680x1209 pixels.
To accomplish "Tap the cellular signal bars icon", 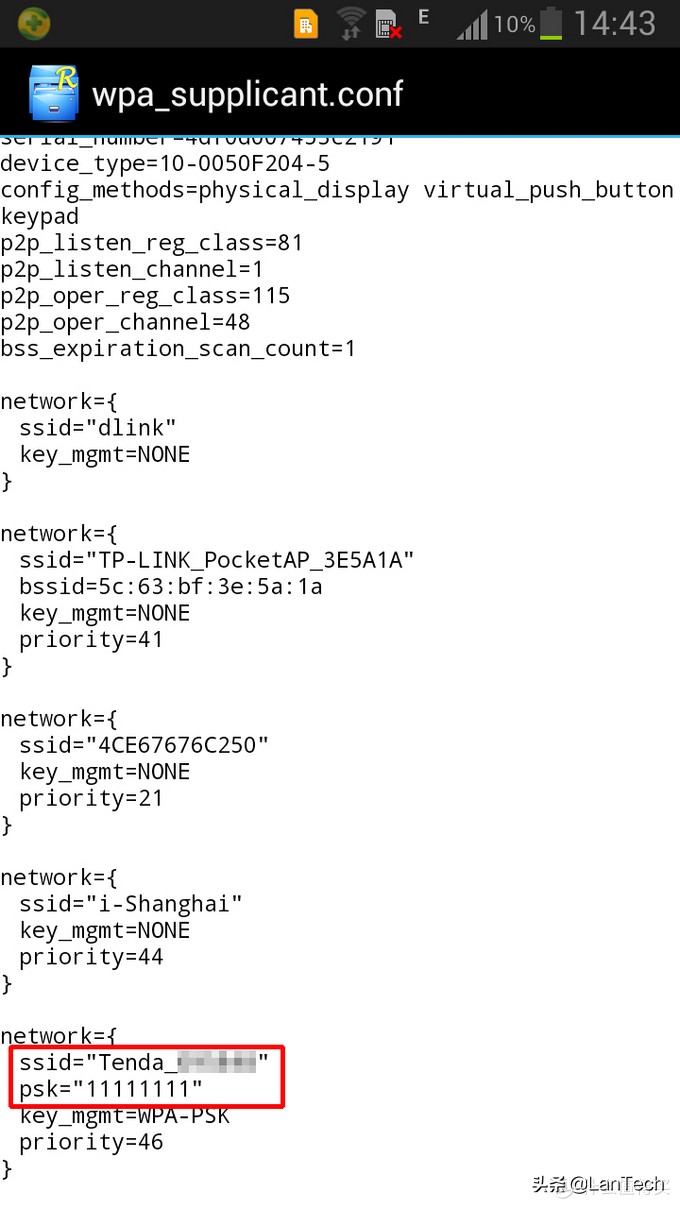I will click(472, 24).
